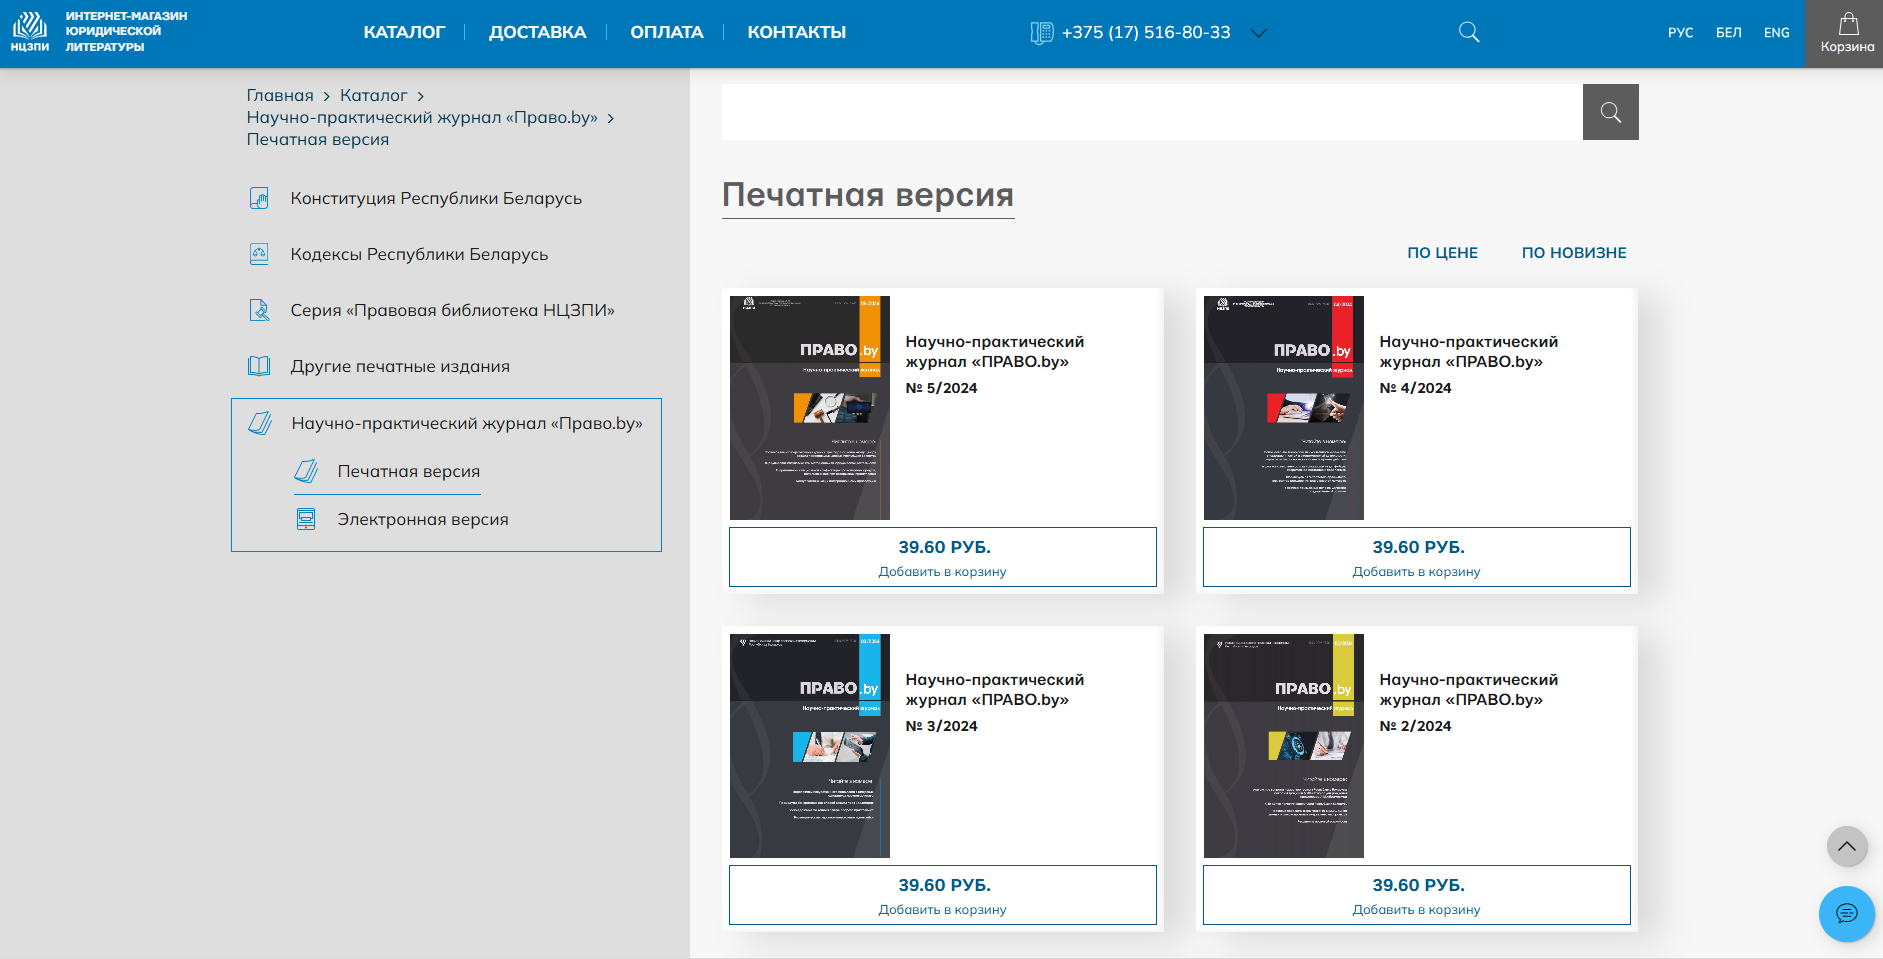The height and width of the screenshot is (959, 1883).
Task: Go to the ДОСТАВКА page
Action: [x=537, y=32]
